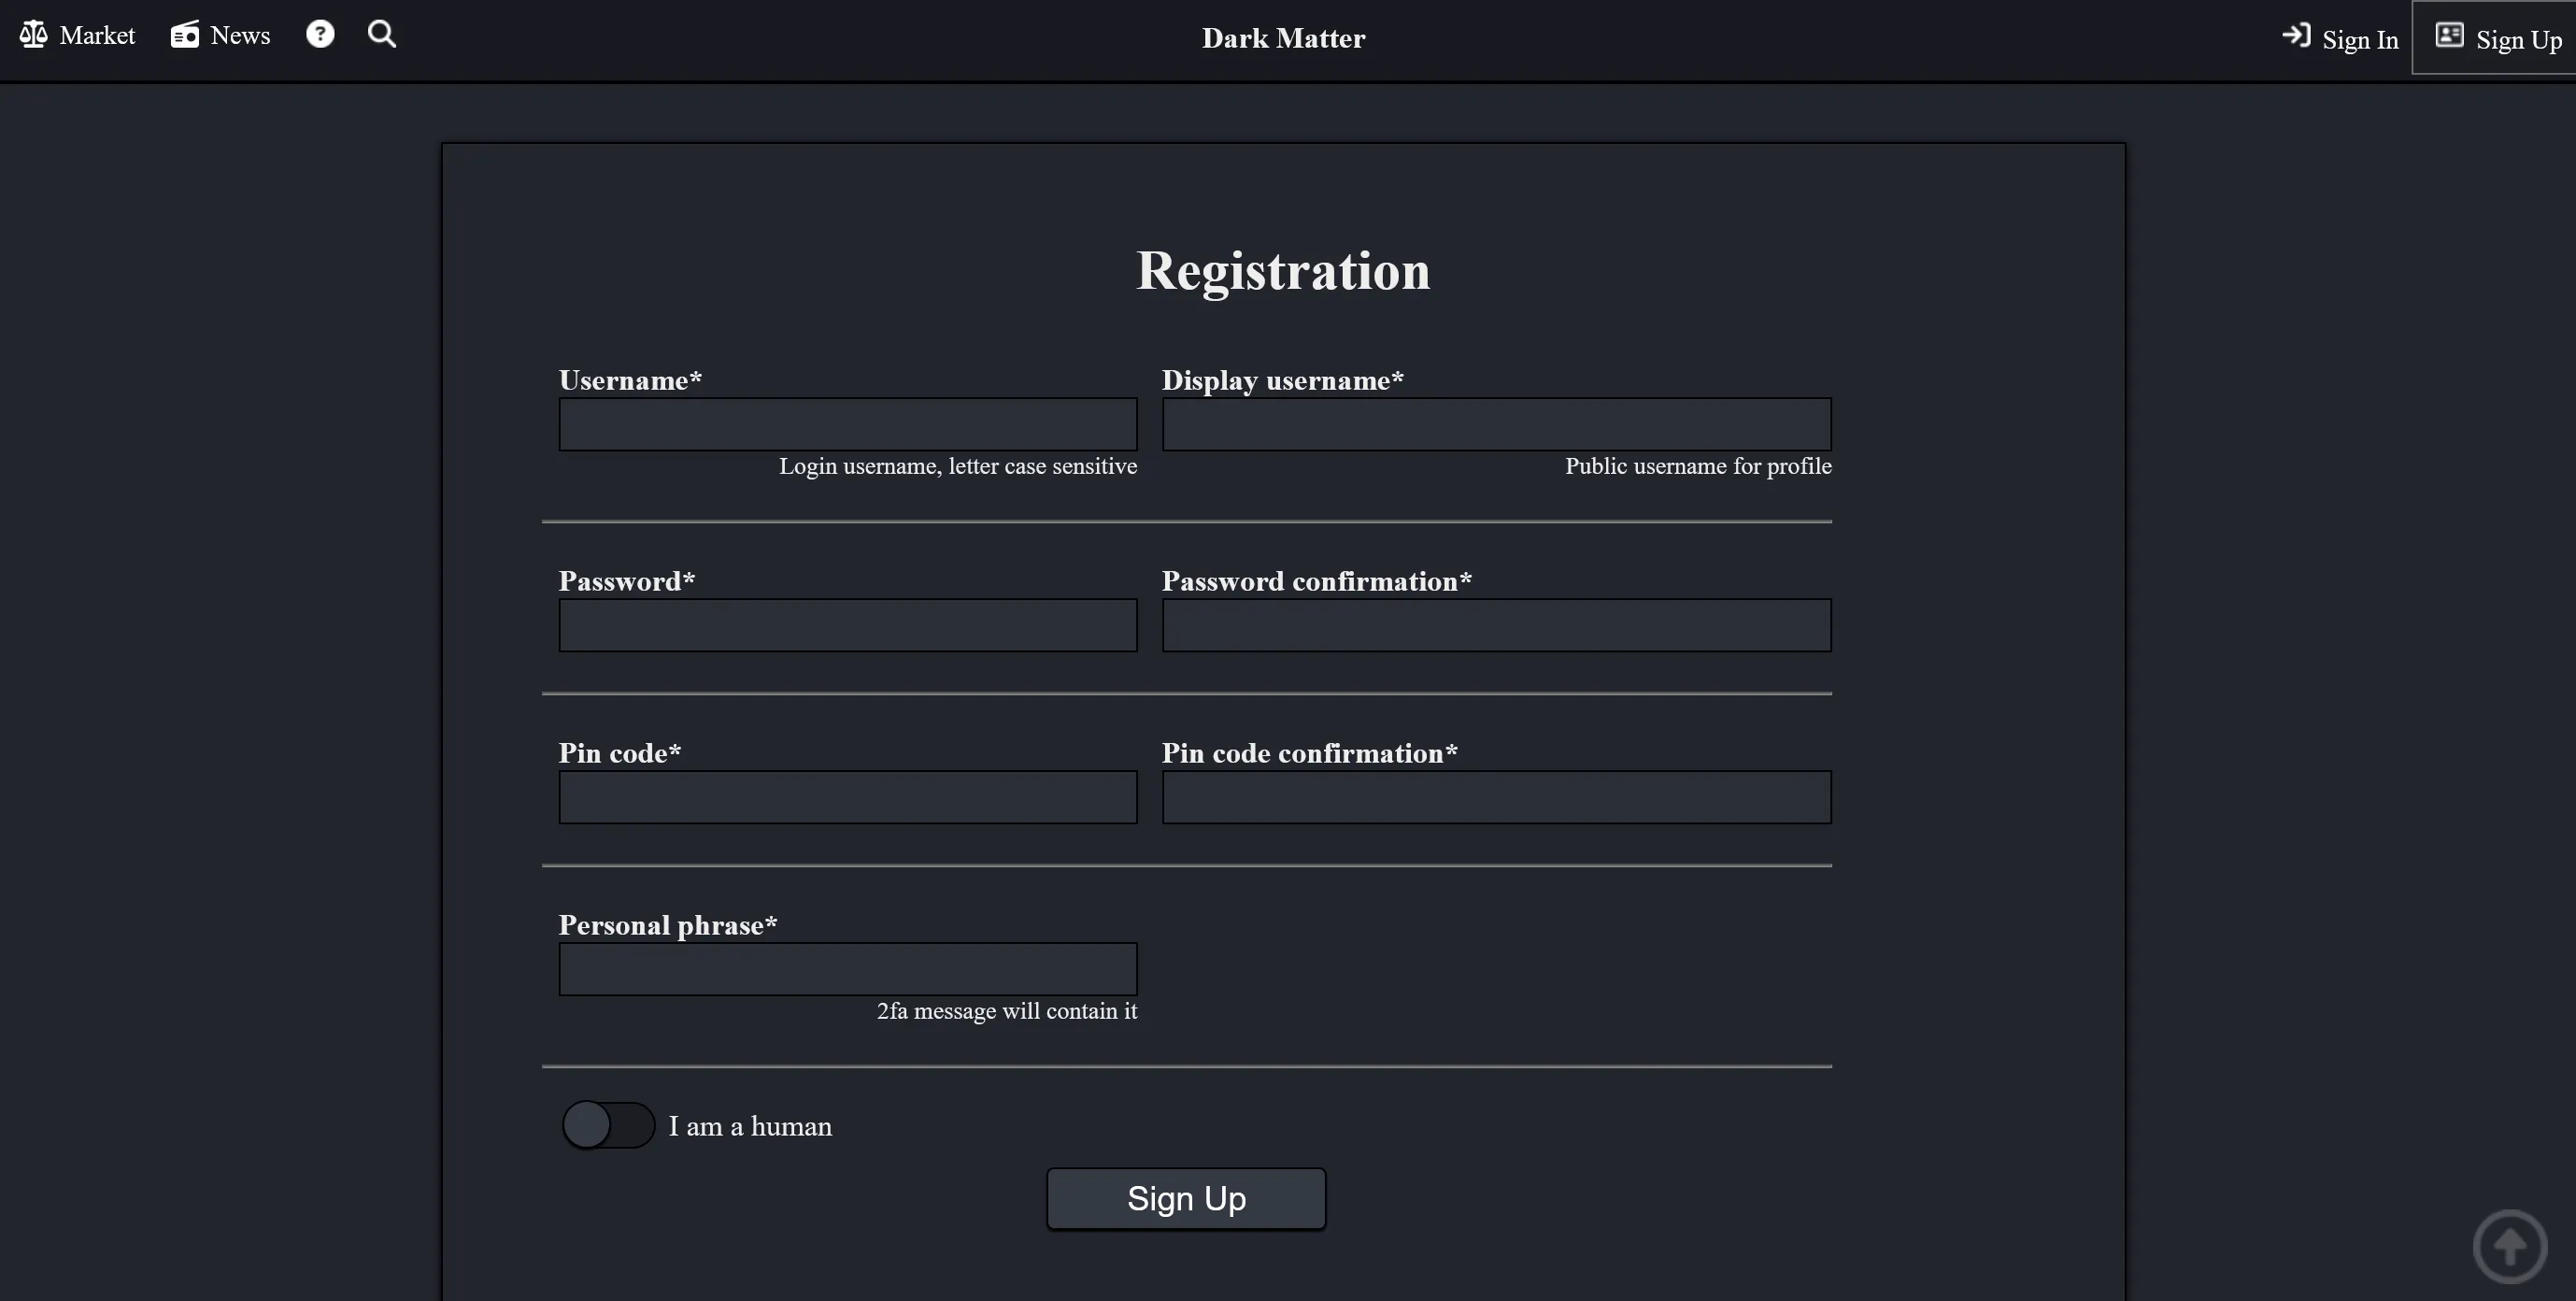The width and height of the screenshot is (2576, 1301).
Task: Go to Sign In page
Action: pos(2360,38)
